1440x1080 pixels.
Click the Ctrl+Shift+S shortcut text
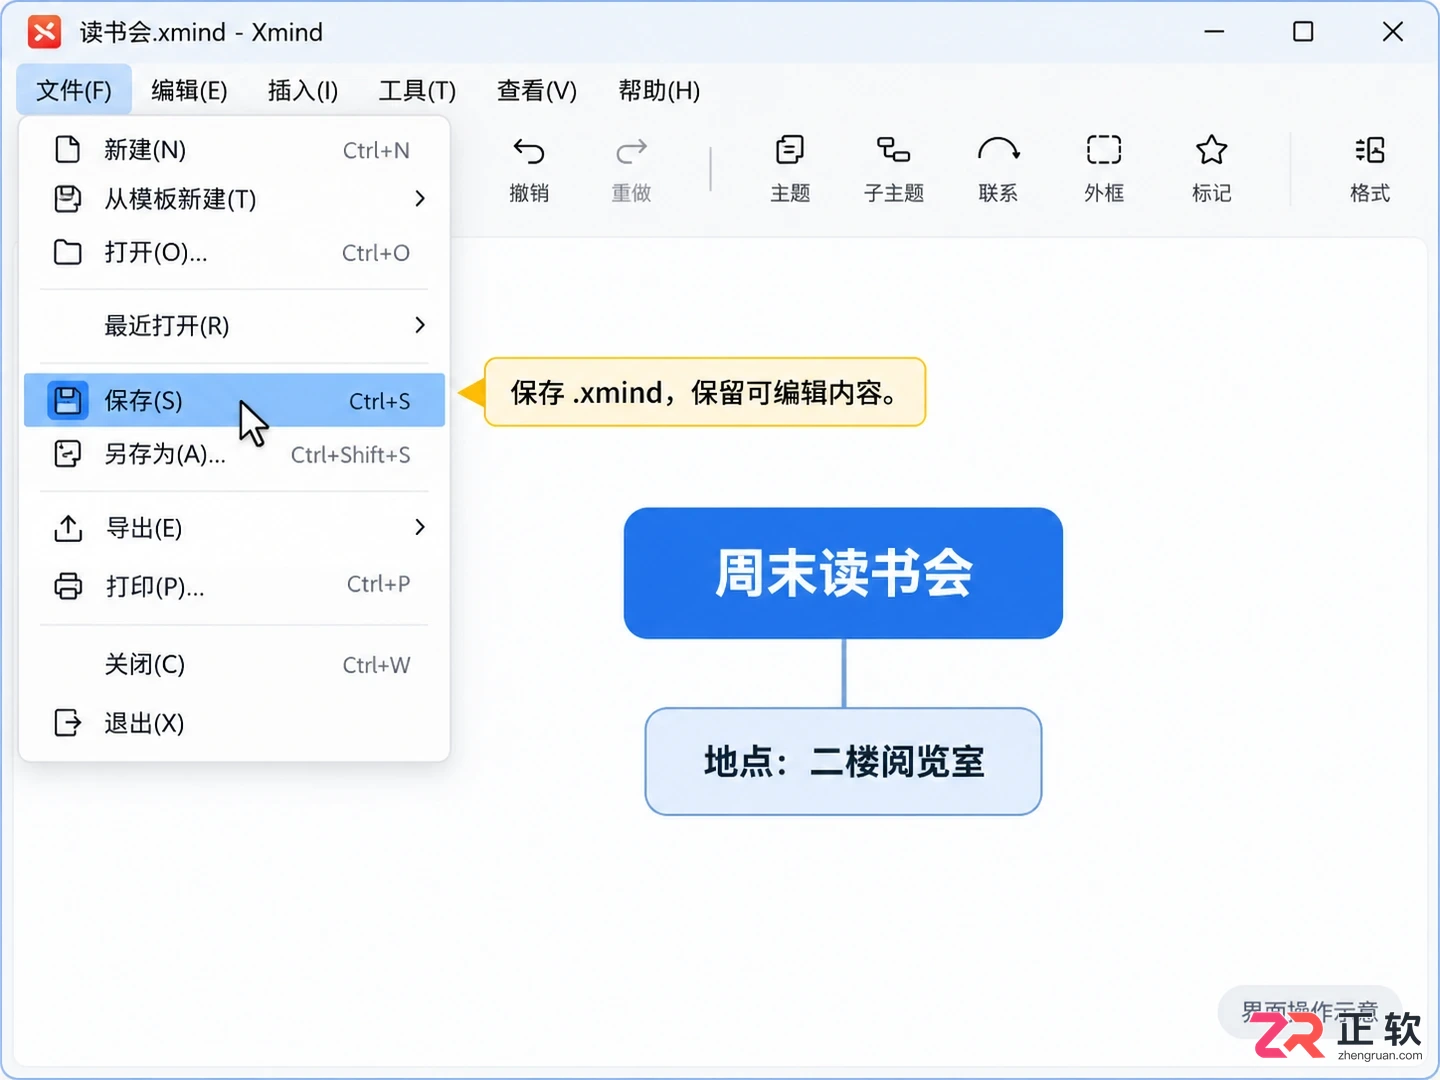tap(350, 455)
